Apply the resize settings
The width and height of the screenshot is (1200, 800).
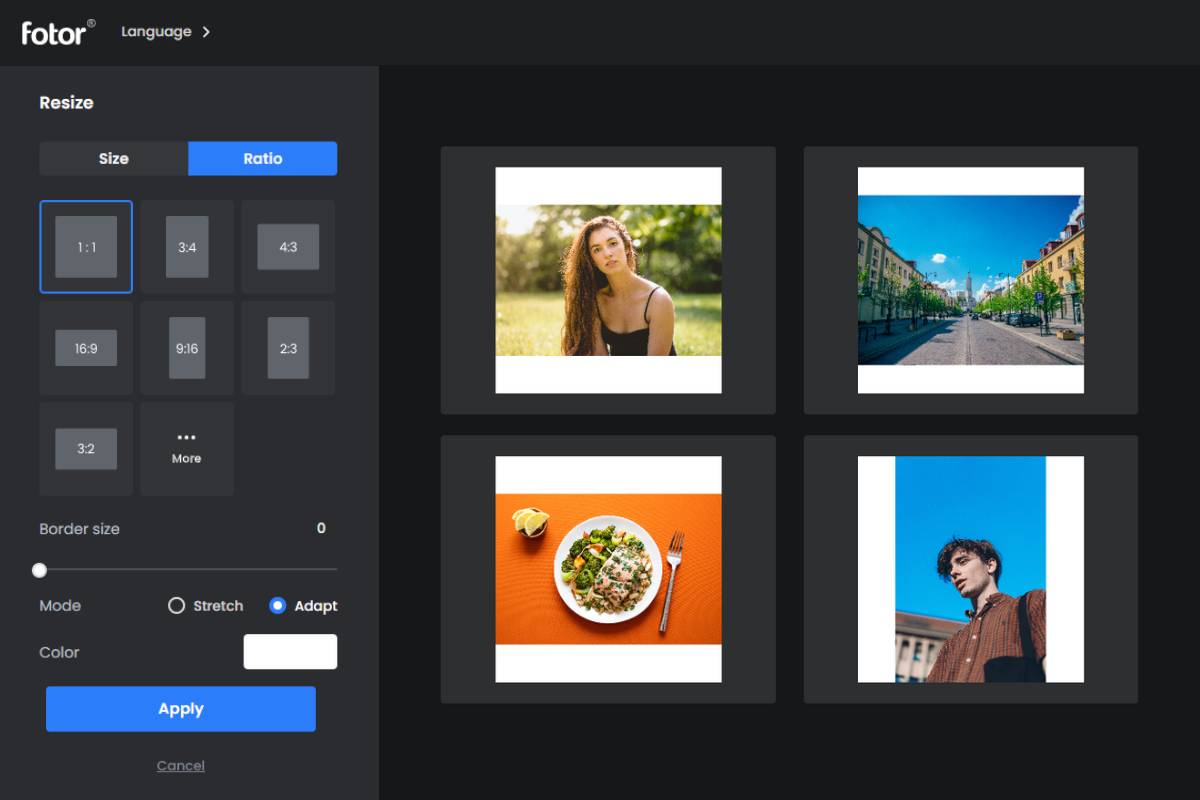tap(181, 708)
